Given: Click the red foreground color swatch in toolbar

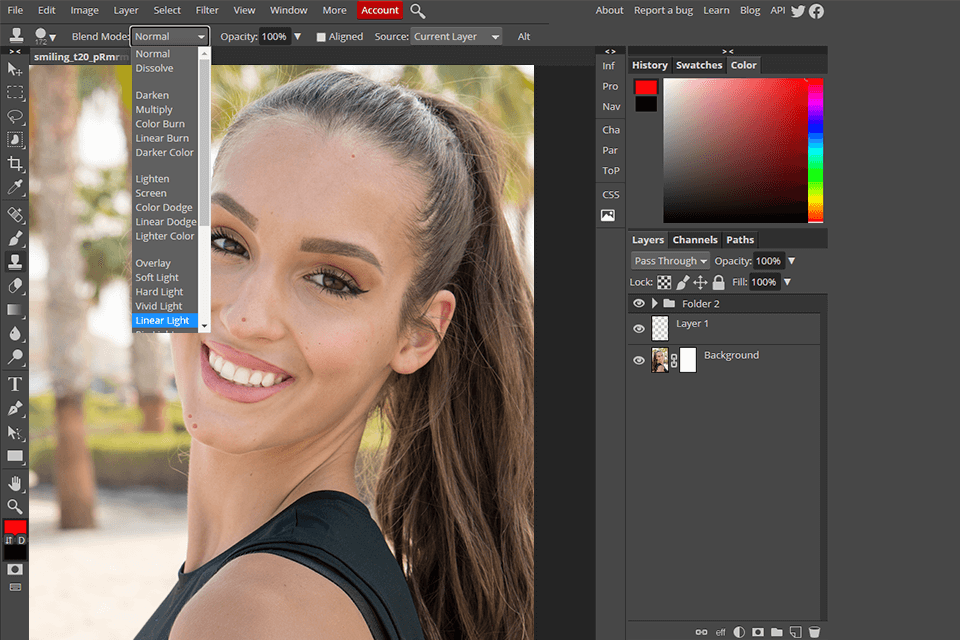Looking at the screenshot, I should click(15, 527).
